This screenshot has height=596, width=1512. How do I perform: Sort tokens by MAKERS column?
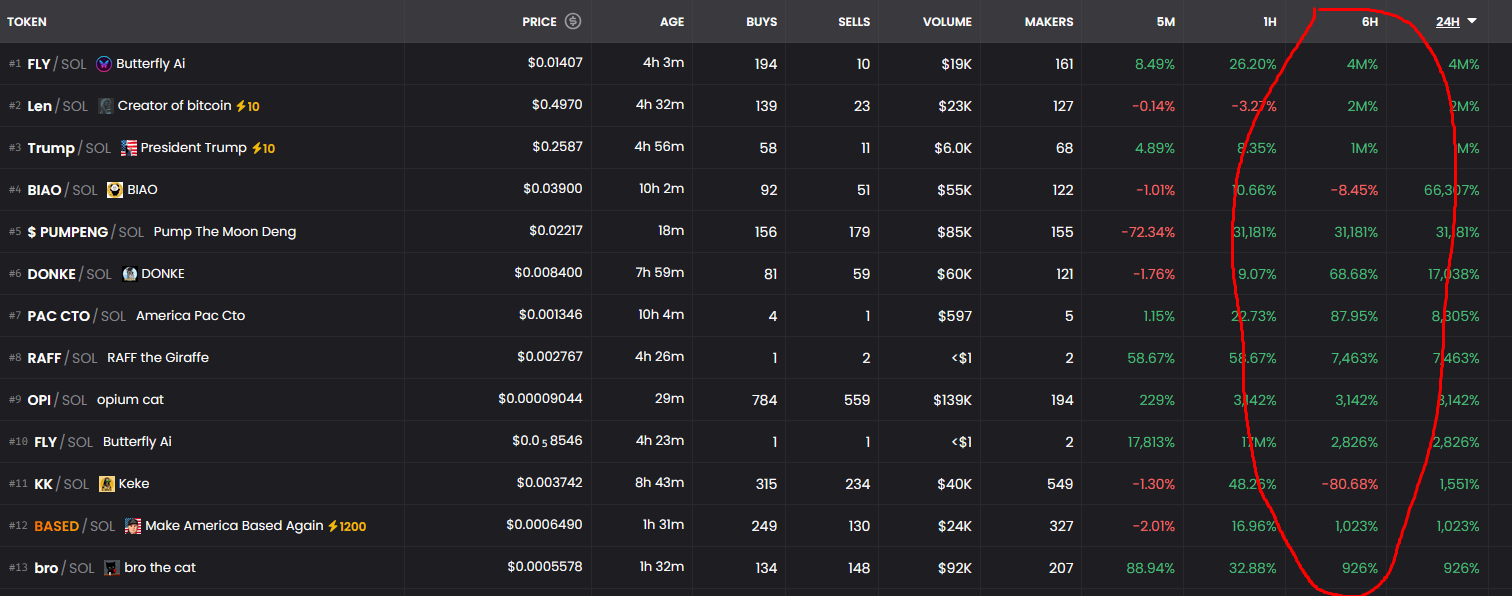tap(1049, 22)
